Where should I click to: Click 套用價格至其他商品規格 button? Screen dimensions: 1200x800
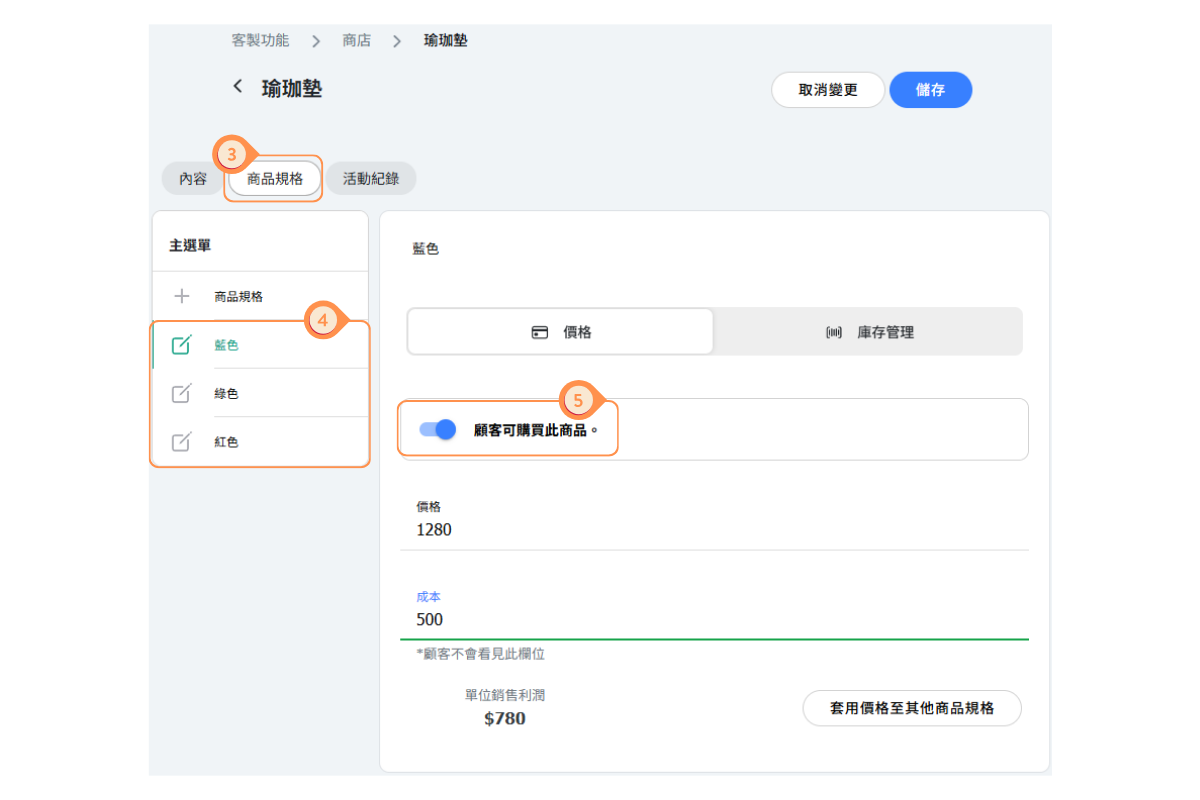[x=911, y=708]
